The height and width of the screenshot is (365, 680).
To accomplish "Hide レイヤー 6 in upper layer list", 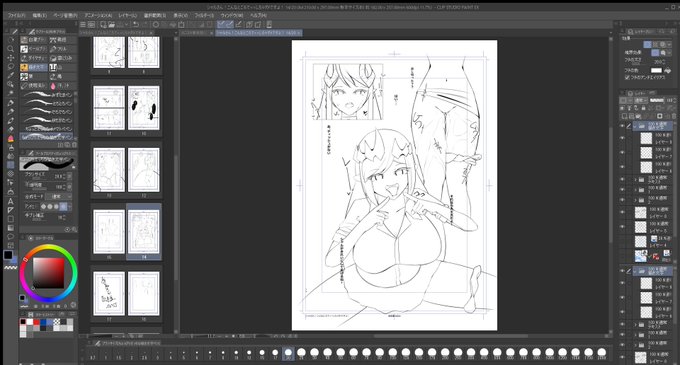I will (x=622, y=168).
